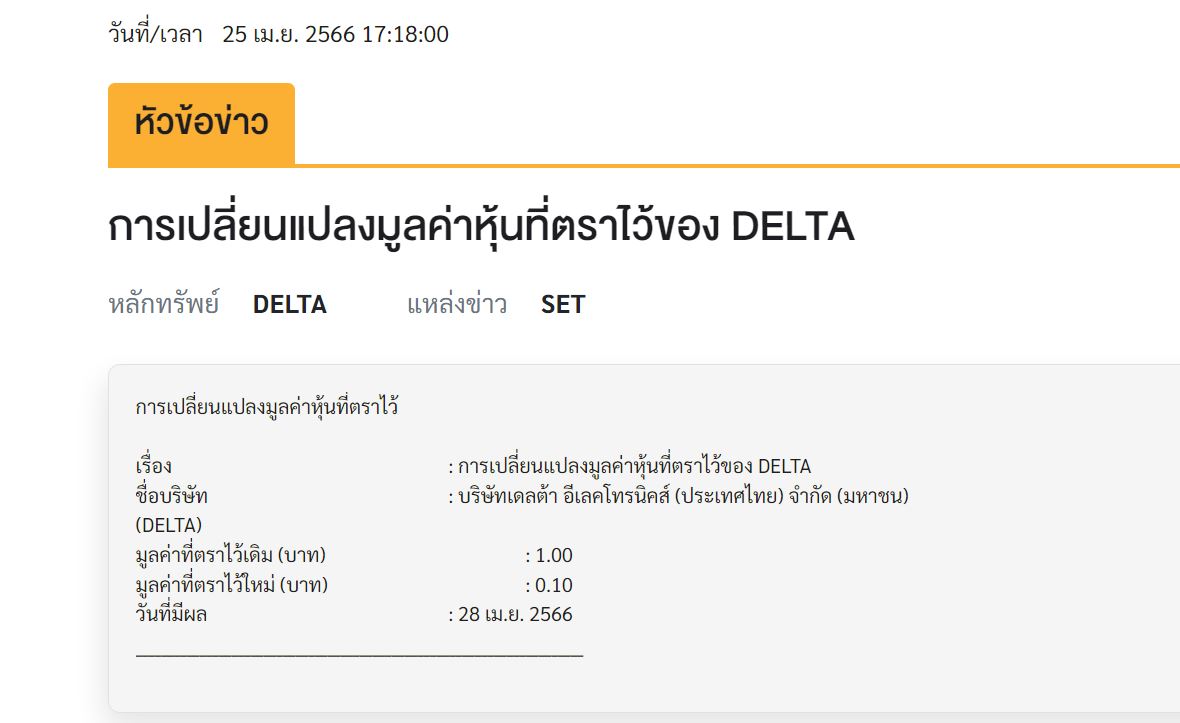Click the เรื่อง field label
The height and width of the screenshot is (723, 1180).
154,466
